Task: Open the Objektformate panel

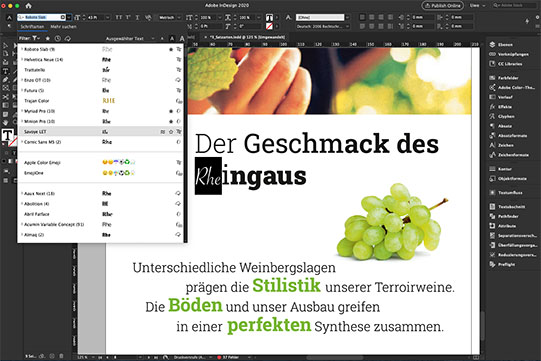Action: (508, 179)
